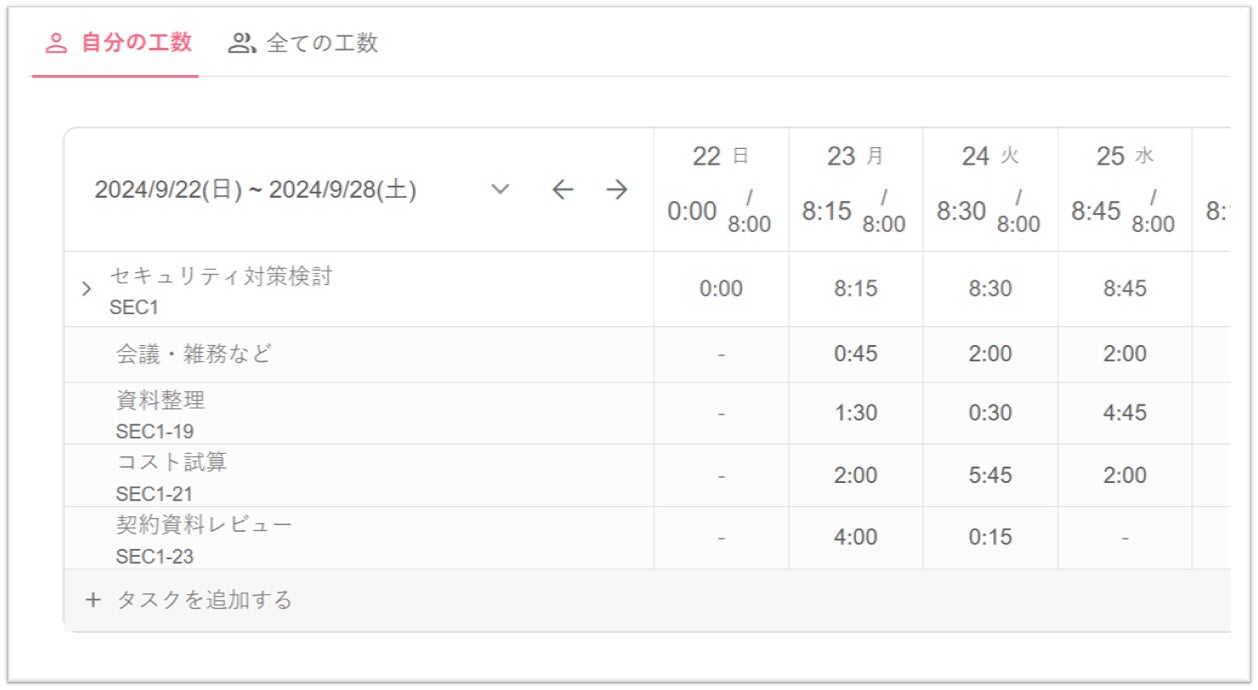
Task: Click the single person icon on 自分の工数
Action: coord(57,44)
